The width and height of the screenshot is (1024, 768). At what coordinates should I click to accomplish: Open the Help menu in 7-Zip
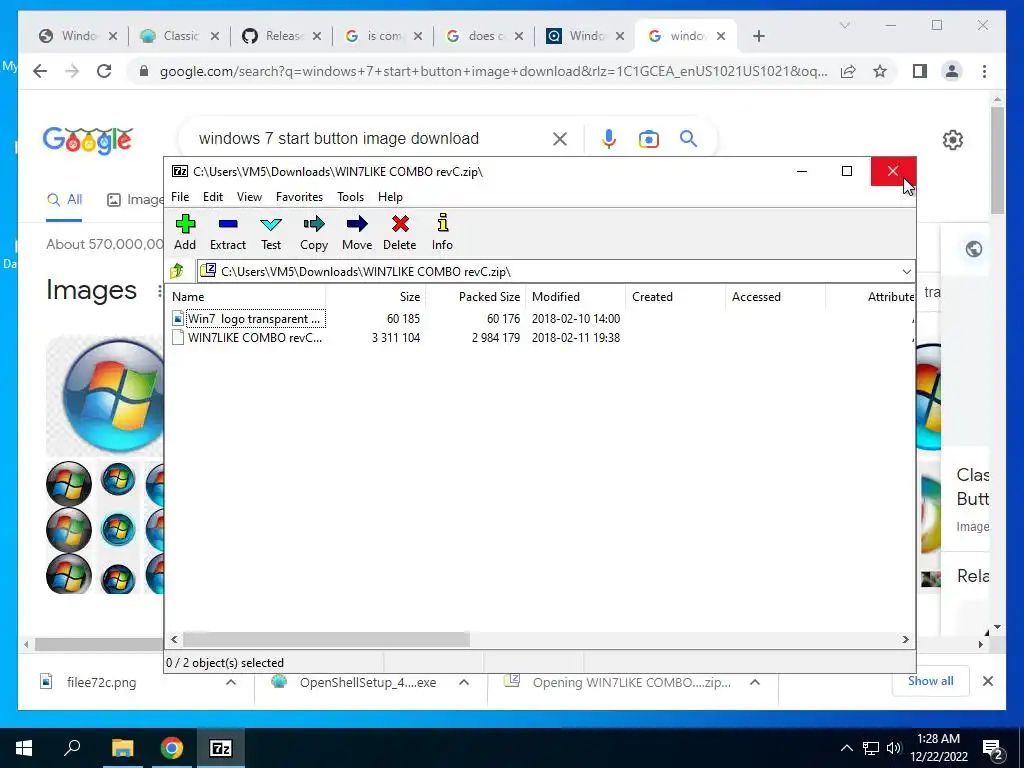tap(390, 197)
